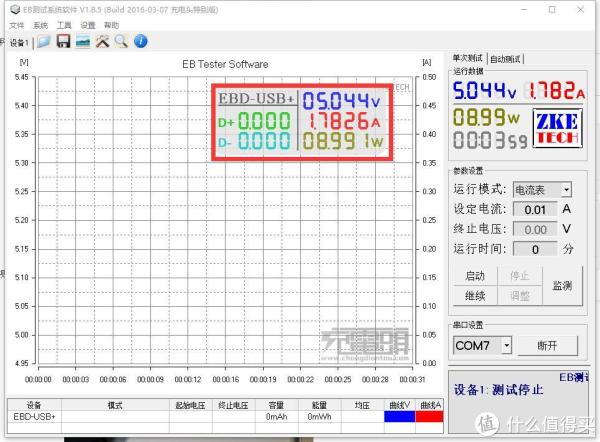Minimize the EB tester window

point(524,10)
